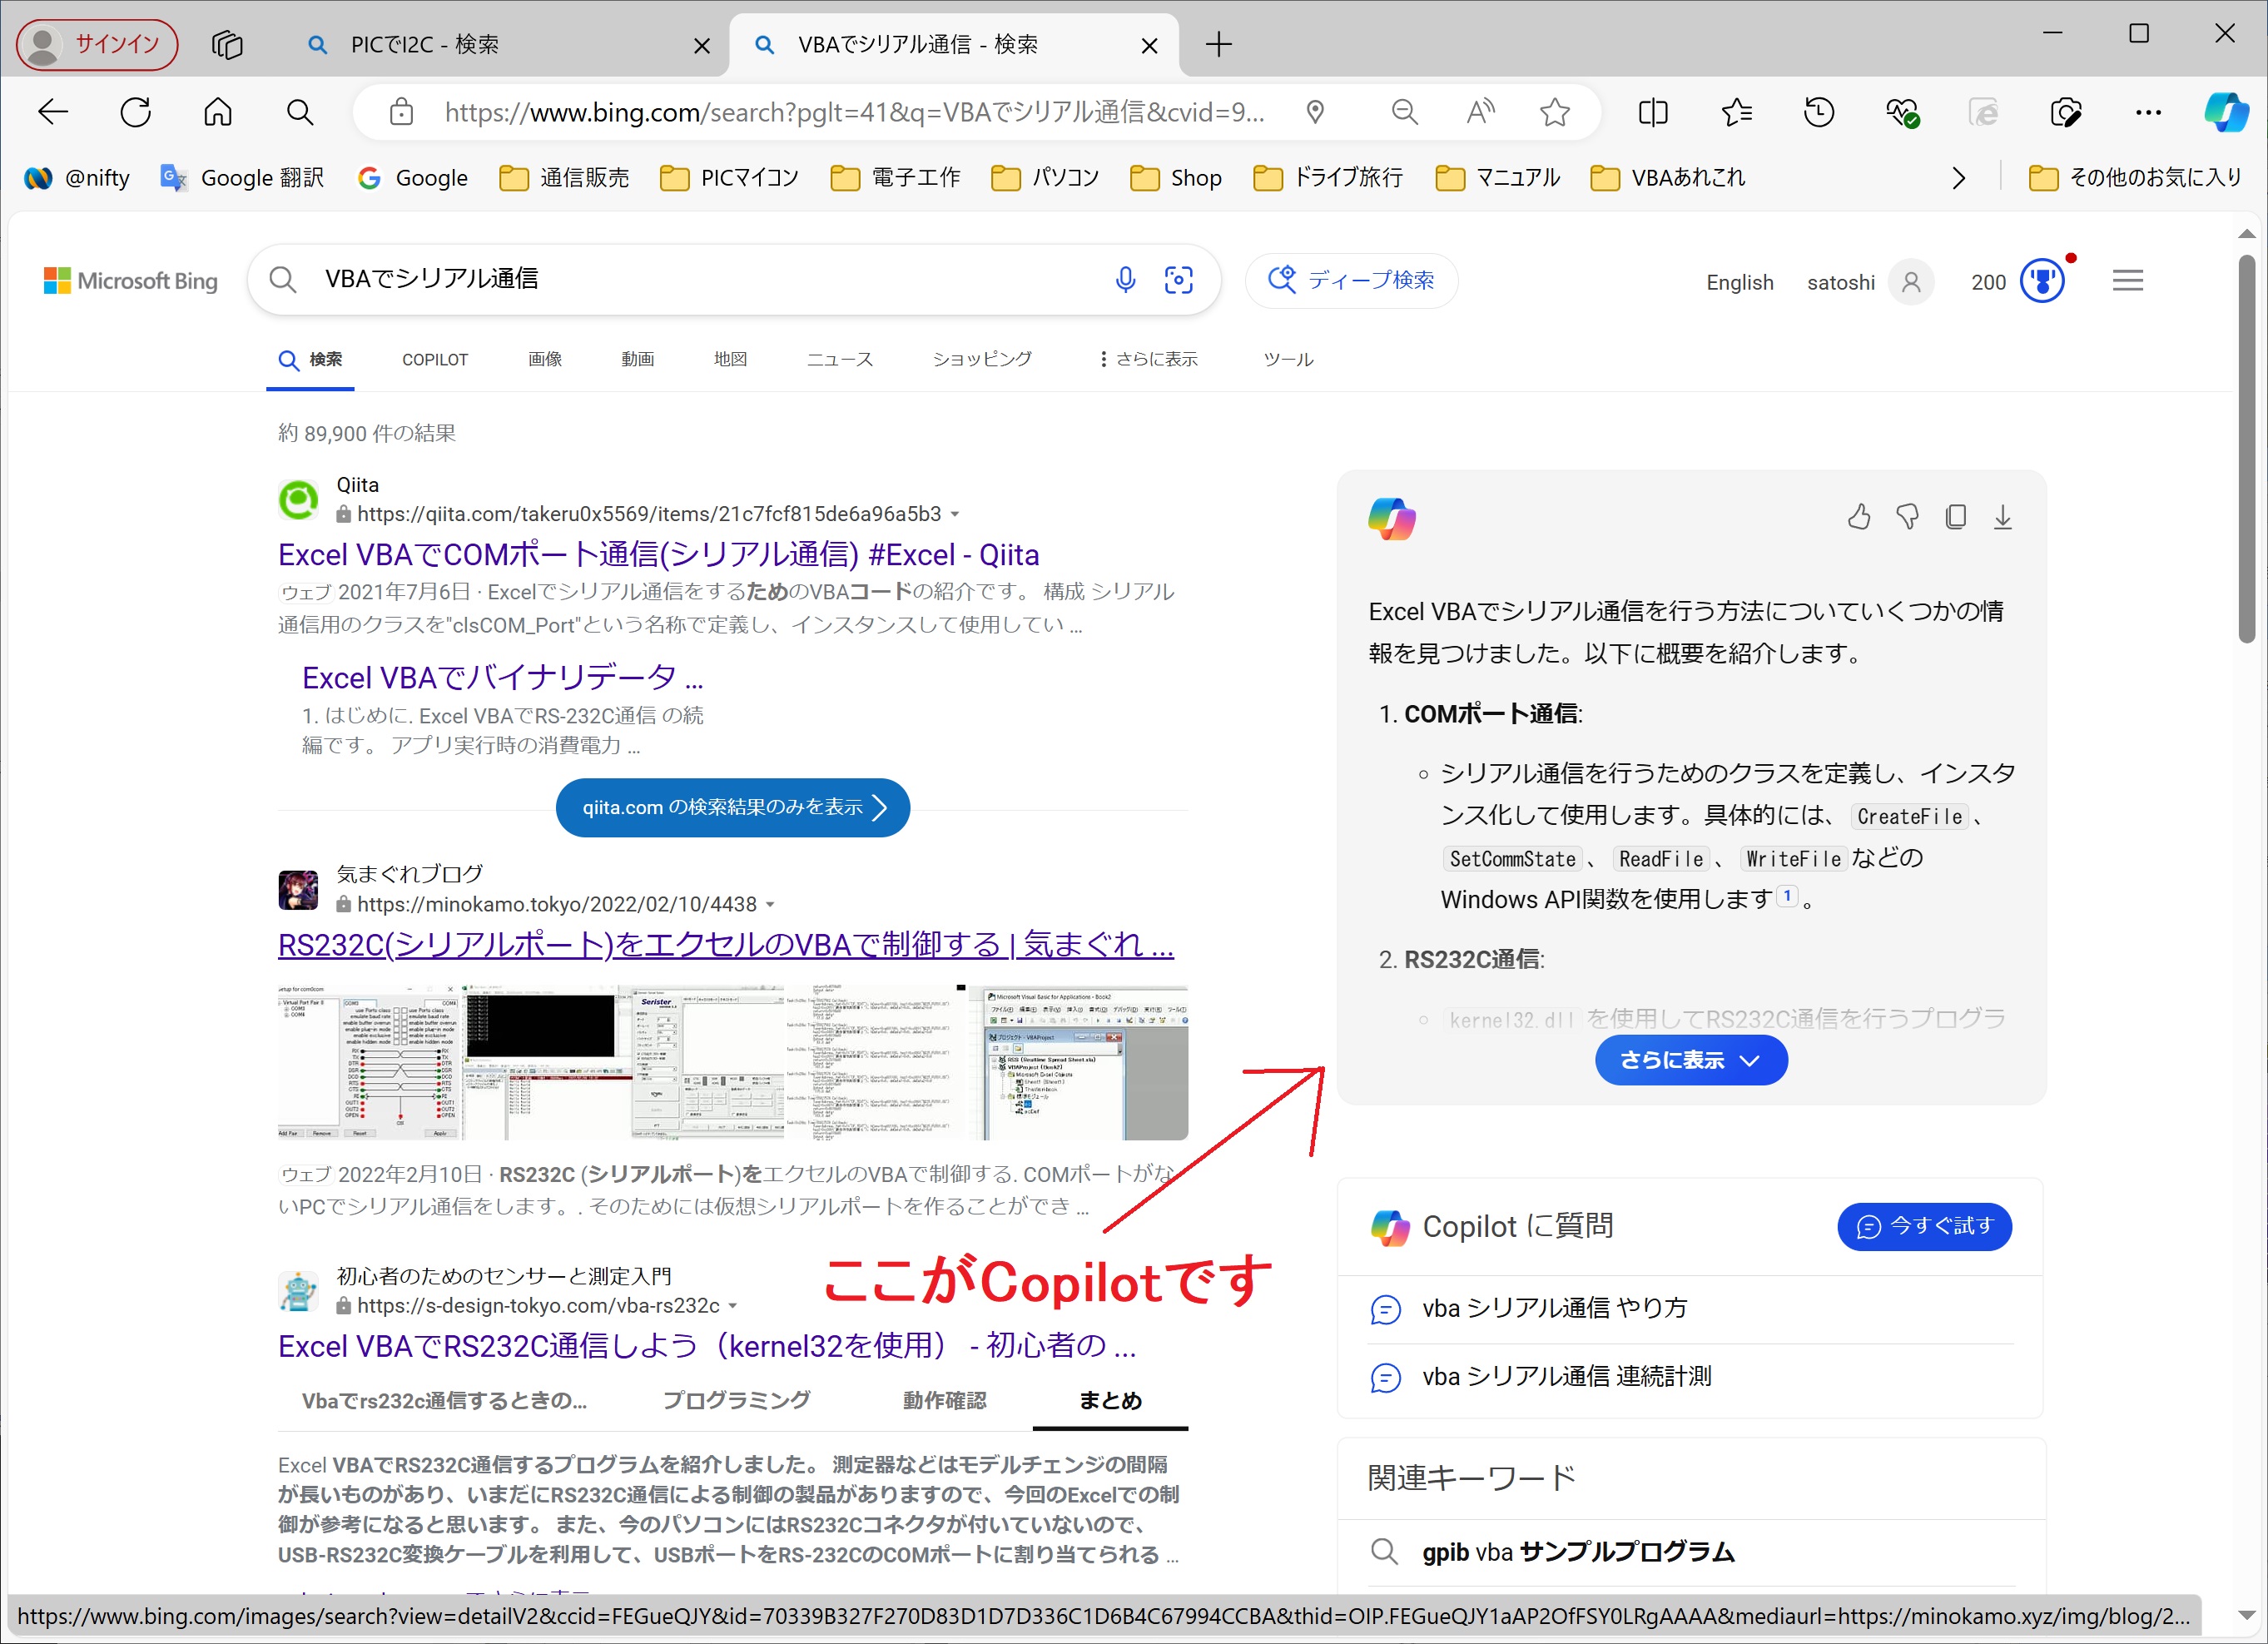Expand s-design-tokyo URL dropdown arrow
The height and width of the screenshot is (1644, 2268).
pyautogui.click(x=733, y=1306)
